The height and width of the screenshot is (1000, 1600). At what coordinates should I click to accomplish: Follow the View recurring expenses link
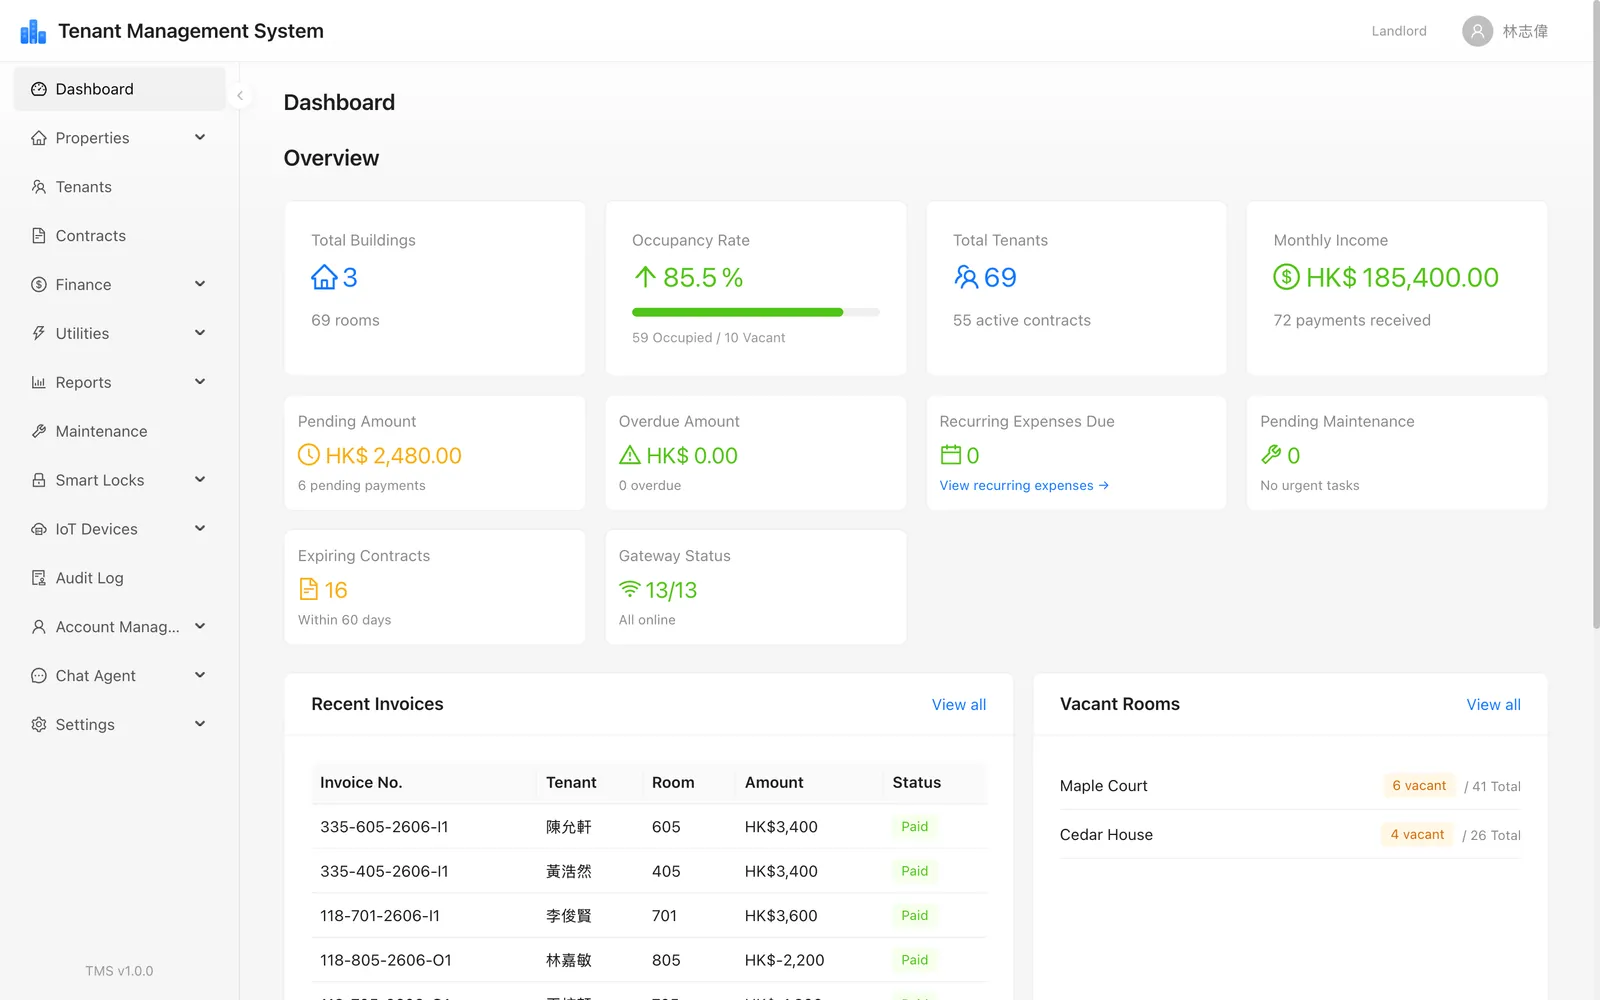(1024, 485)
